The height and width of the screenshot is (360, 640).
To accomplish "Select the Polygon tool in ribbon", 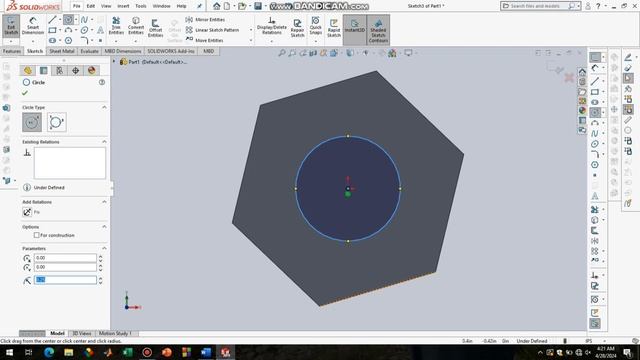I will click(68, 40).
